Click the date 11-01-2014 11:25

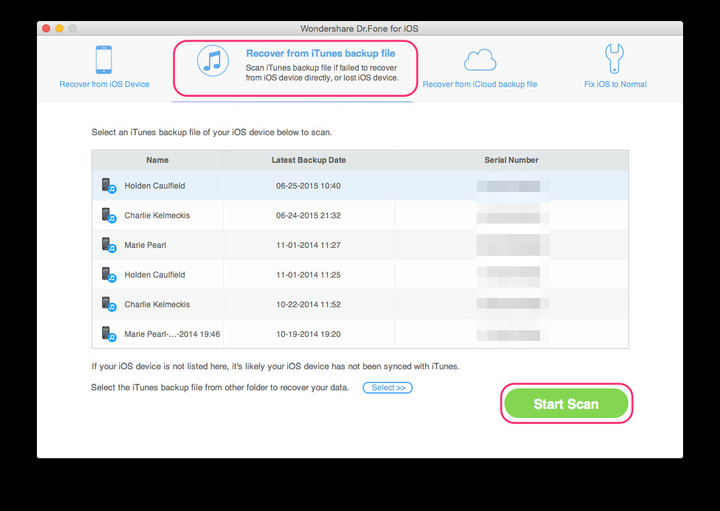pos(308,275)
